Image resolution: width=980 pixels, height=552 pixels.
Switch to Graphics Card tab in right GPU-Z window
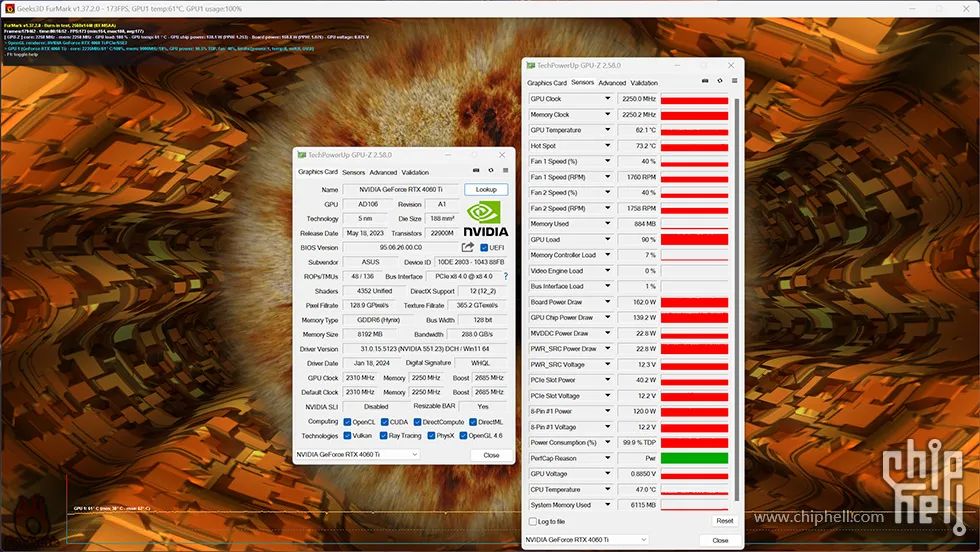[x=547, y=83]
